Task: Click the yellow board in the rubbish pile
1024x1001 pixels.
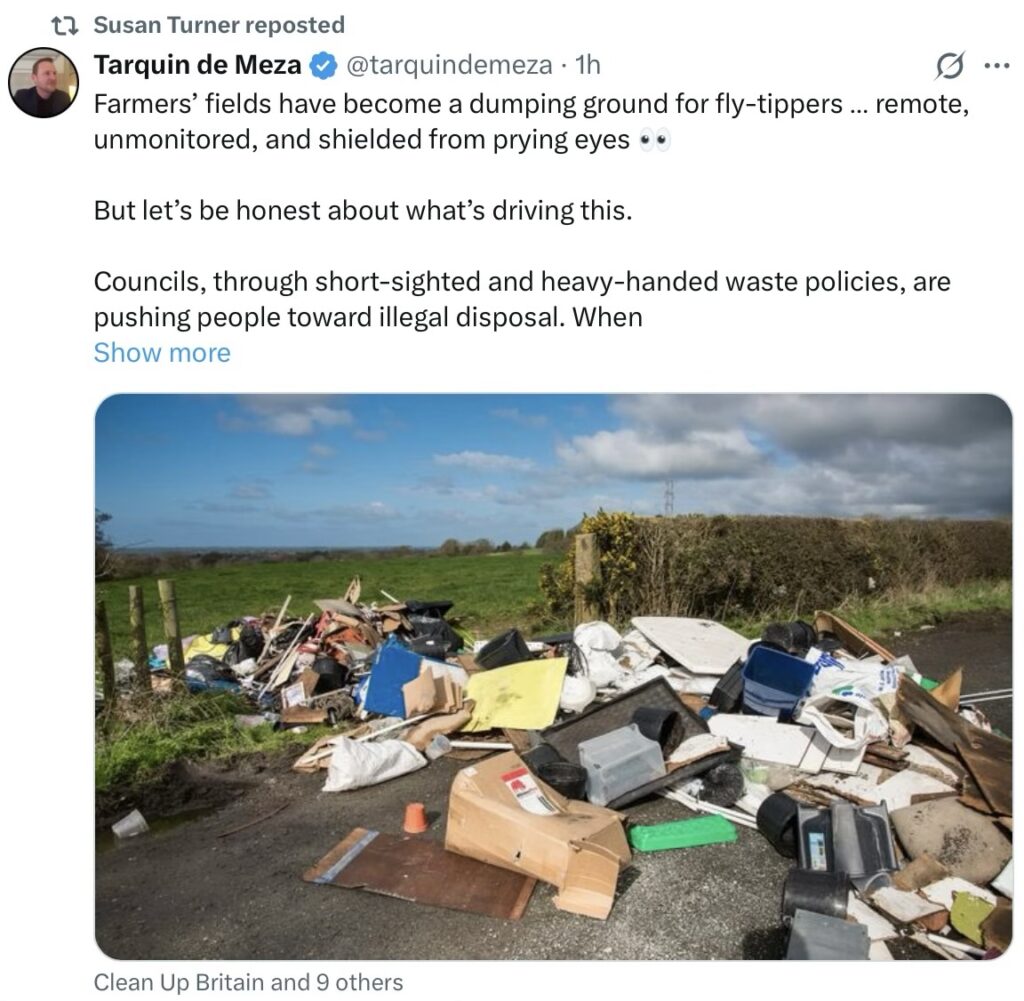Action: (516, 692)
